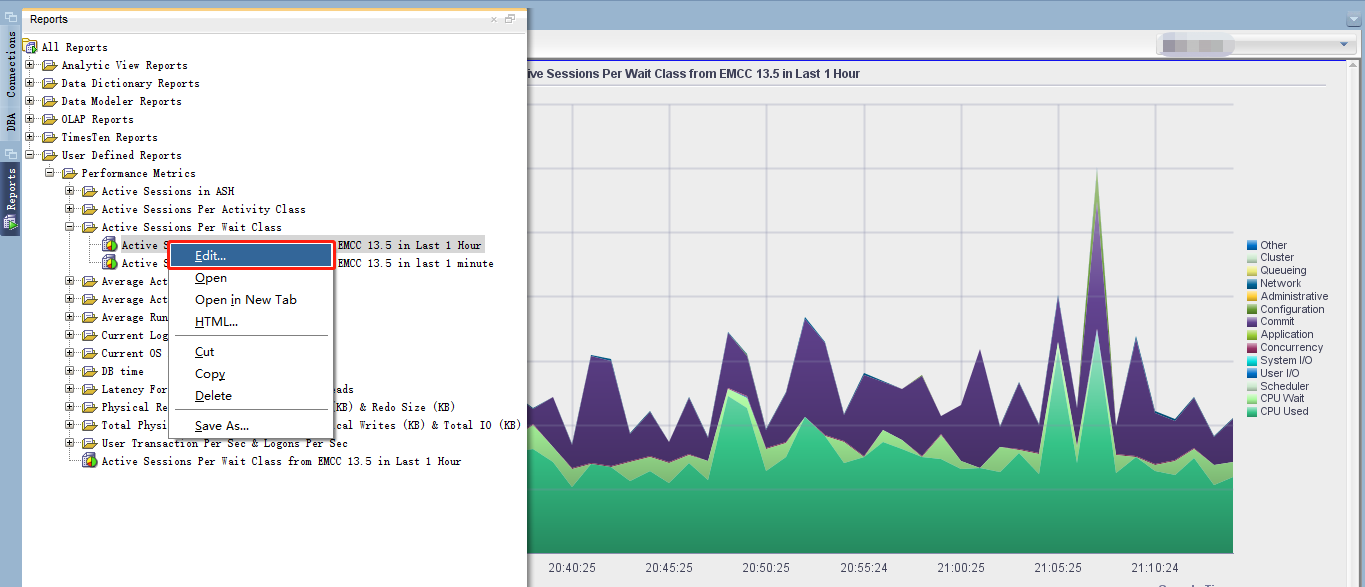
Task: Click the User Transaction Per Sec folder icon
Action: 89,443
